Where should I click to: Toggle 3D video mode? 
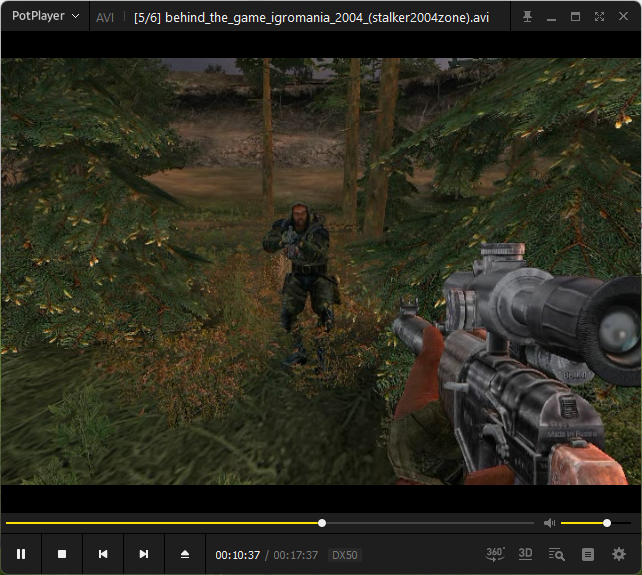coord(525,554)
